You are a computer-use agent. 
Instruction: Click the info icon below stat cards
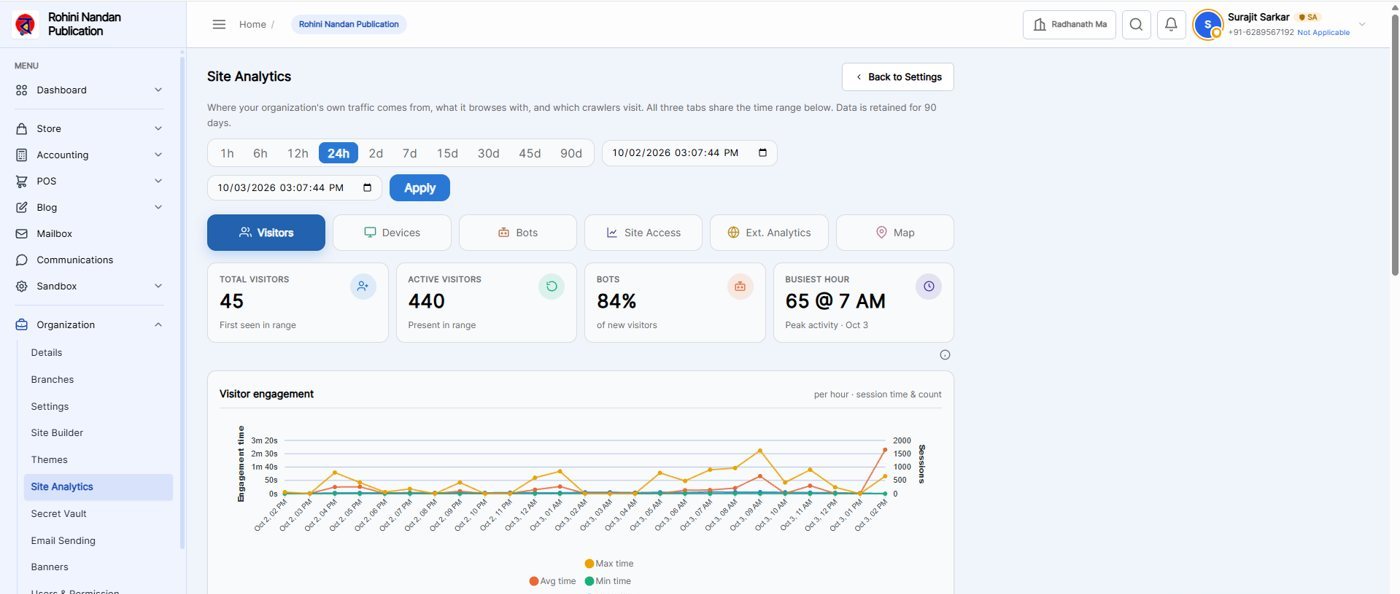(x=945, y=355)
